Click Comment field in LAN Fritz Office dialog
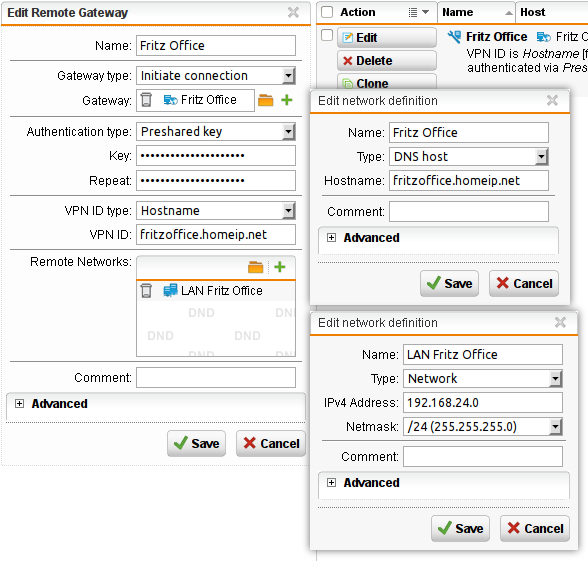The image size is (588, 561). (x=483, y=456)
